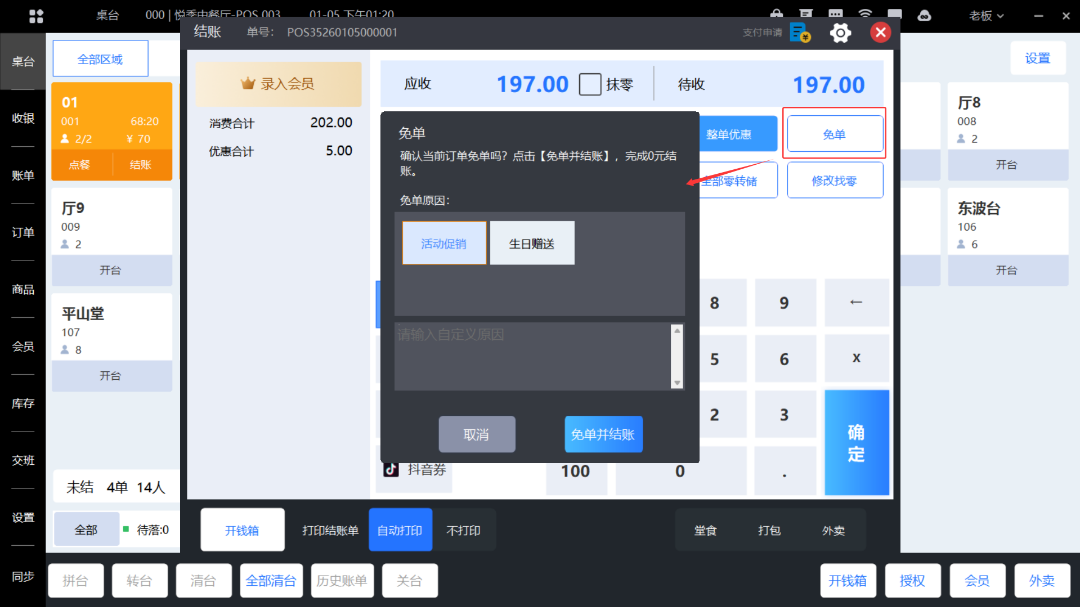Switch to the 会员 section in sidebar

tap(22, 345)
